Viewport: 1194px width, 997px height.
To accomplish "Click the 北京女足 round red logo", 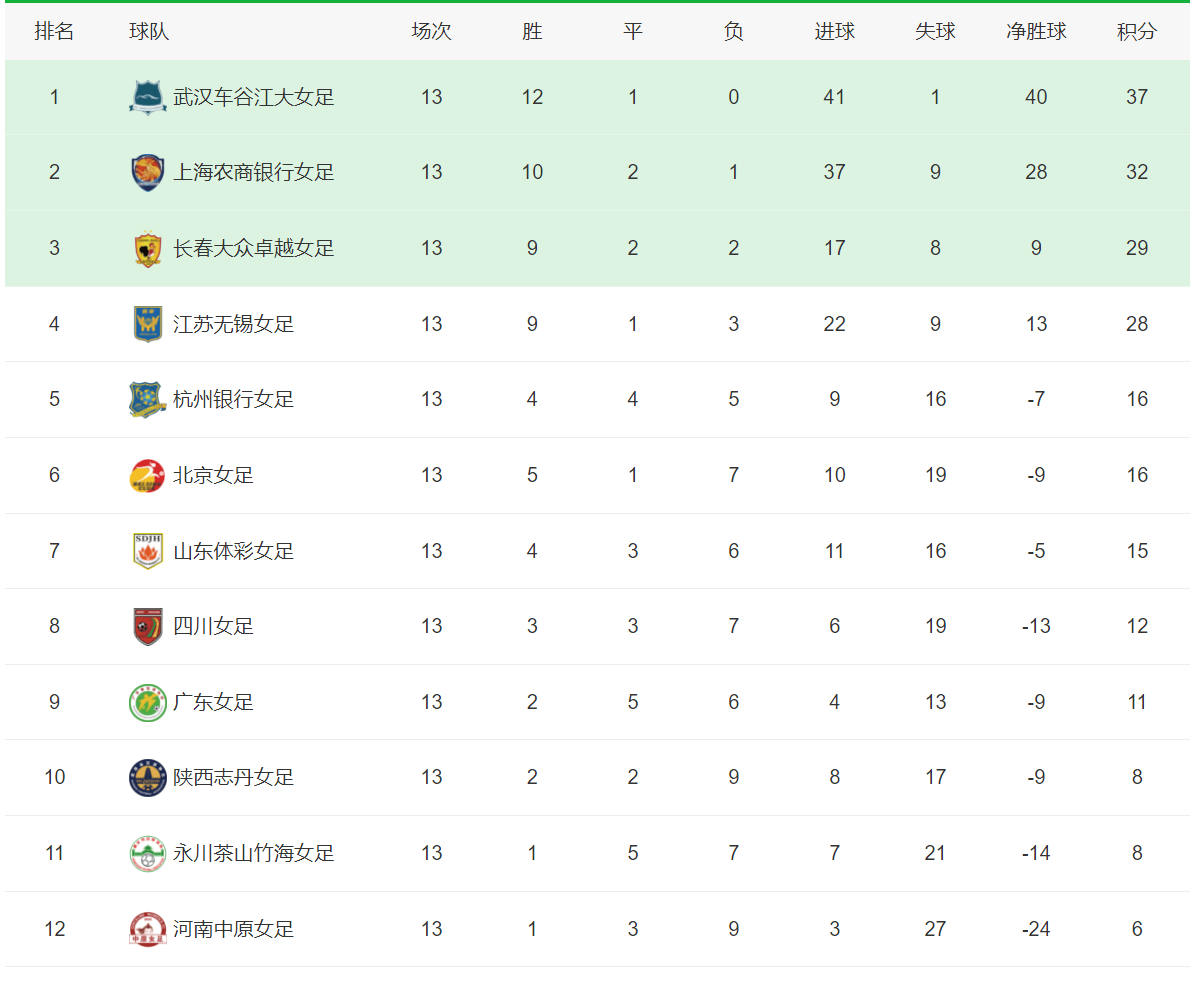I will (x=148, y=475).
